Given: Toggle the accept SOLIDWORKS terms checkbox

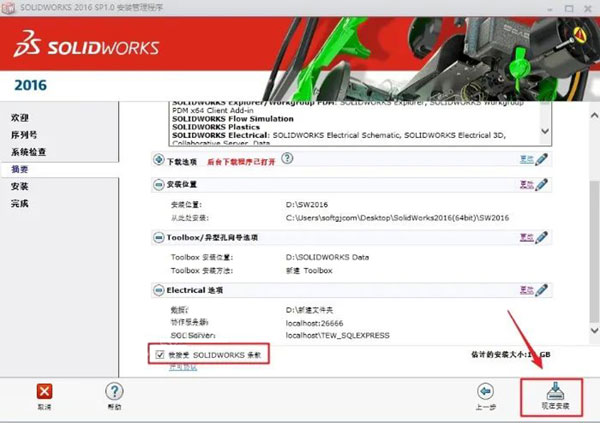Looking at the screenshot, I should point(160,354).
